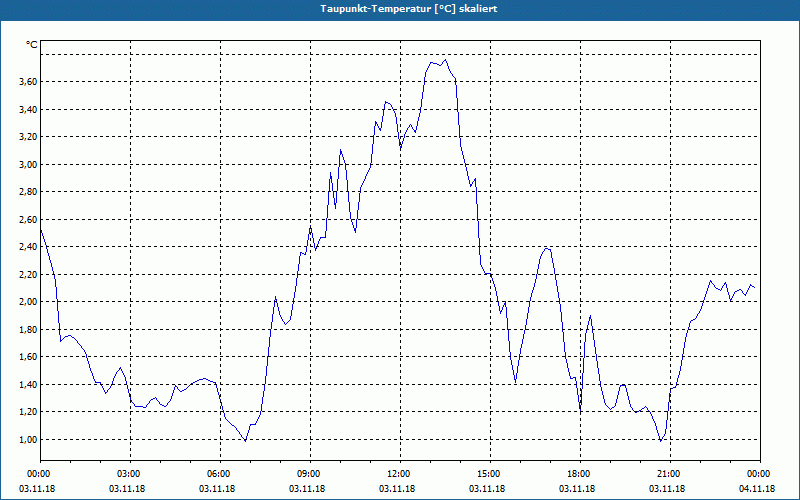Click the °C unit label

[32, 45]
